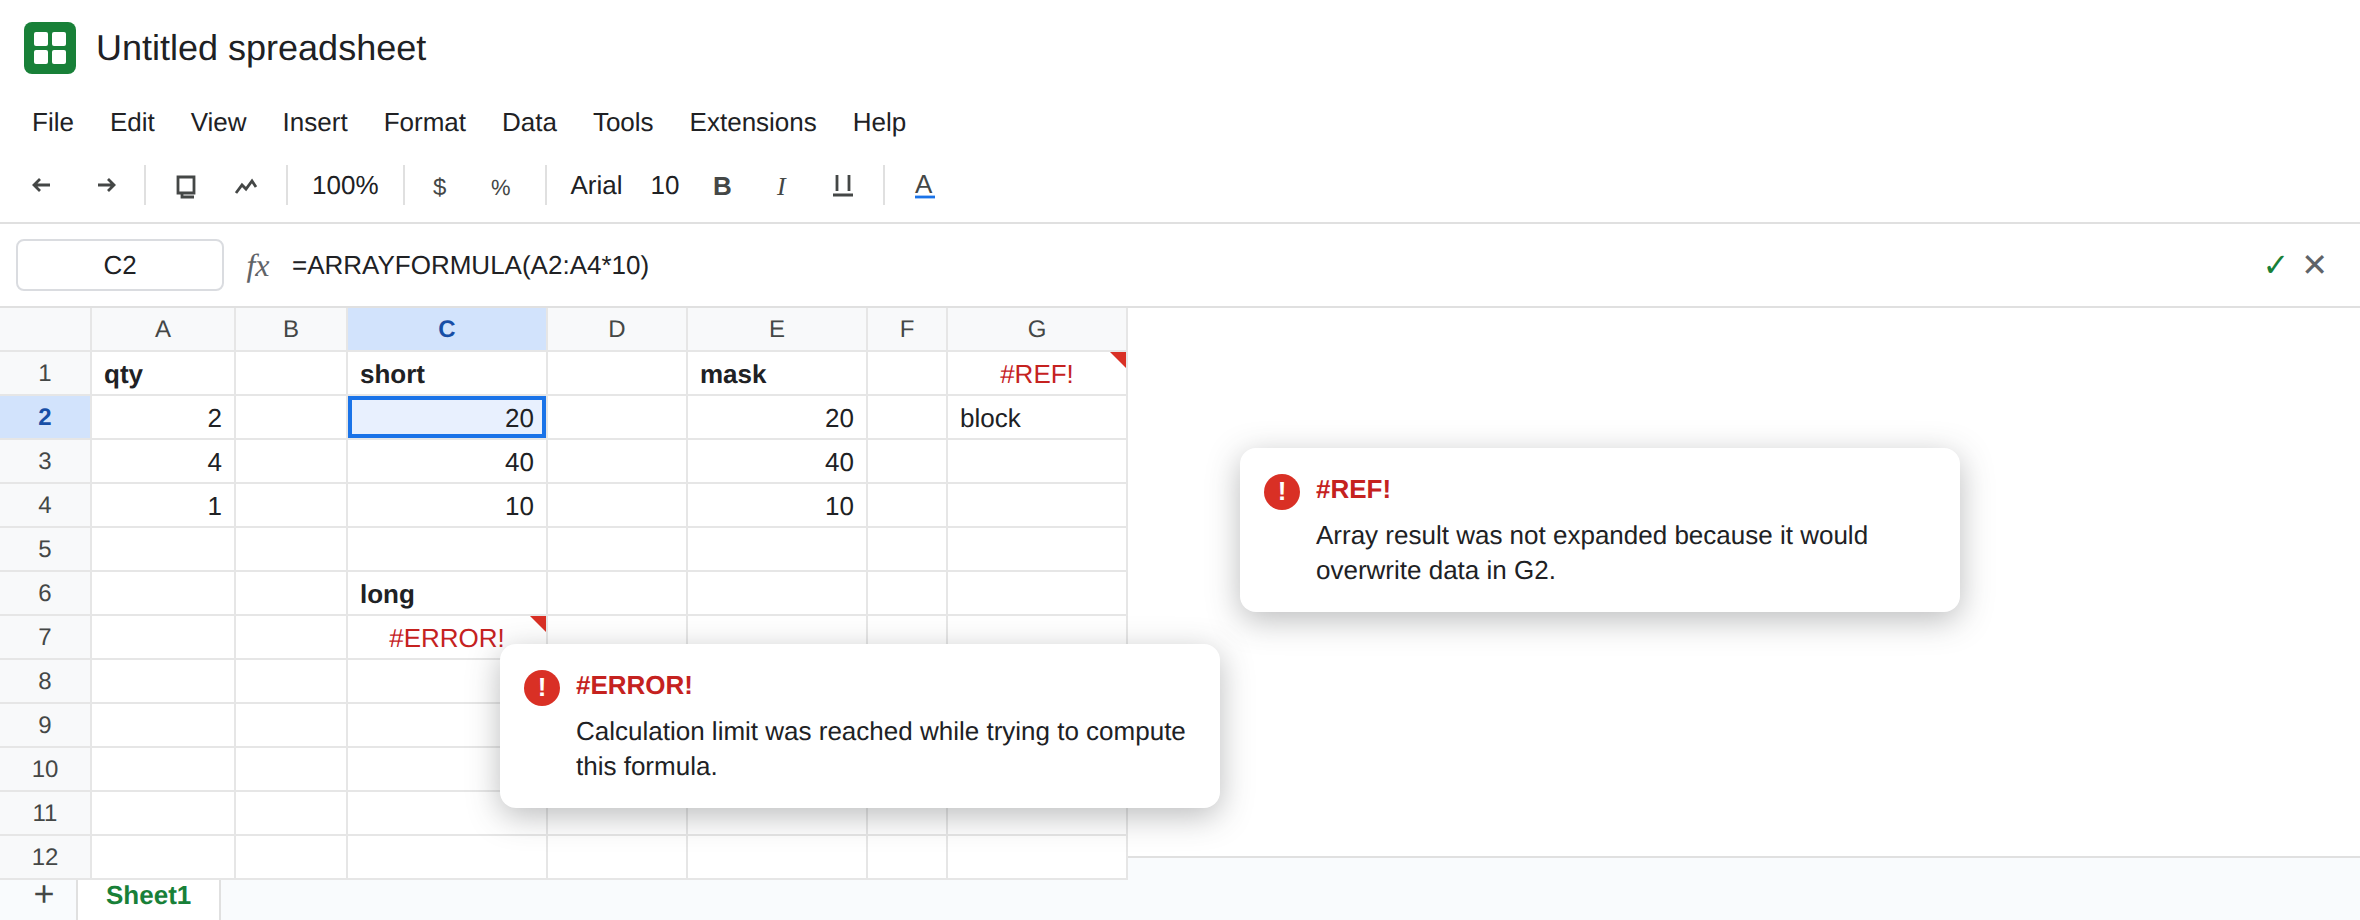Select the Sheet1 tab
Viewport: 2360px width, 920px height.
(148, 895)
